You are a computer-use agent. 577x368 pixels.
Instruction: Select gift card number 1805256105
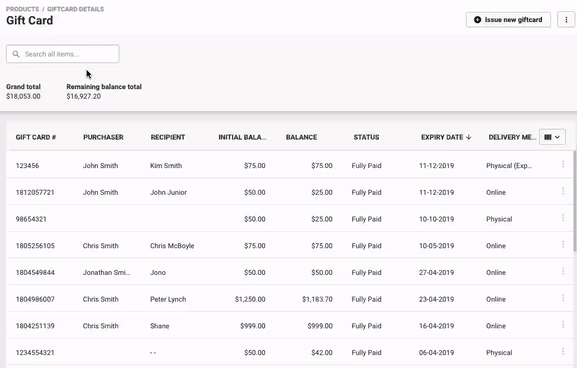(x=35, y=246)
